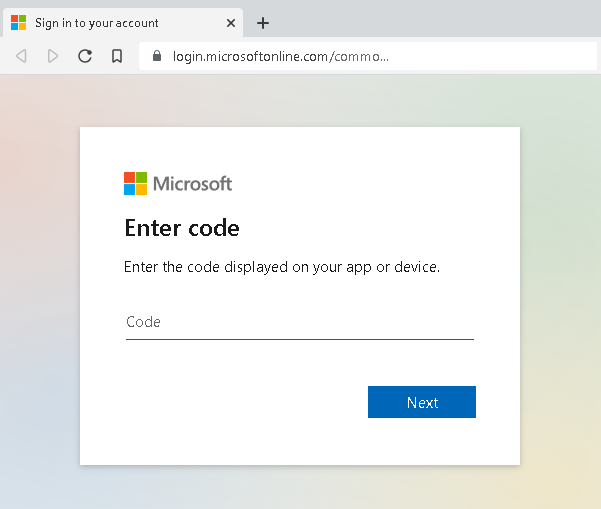
Task: Click the Microsoft favicon in the tab
Action: (x=18, y=23)
